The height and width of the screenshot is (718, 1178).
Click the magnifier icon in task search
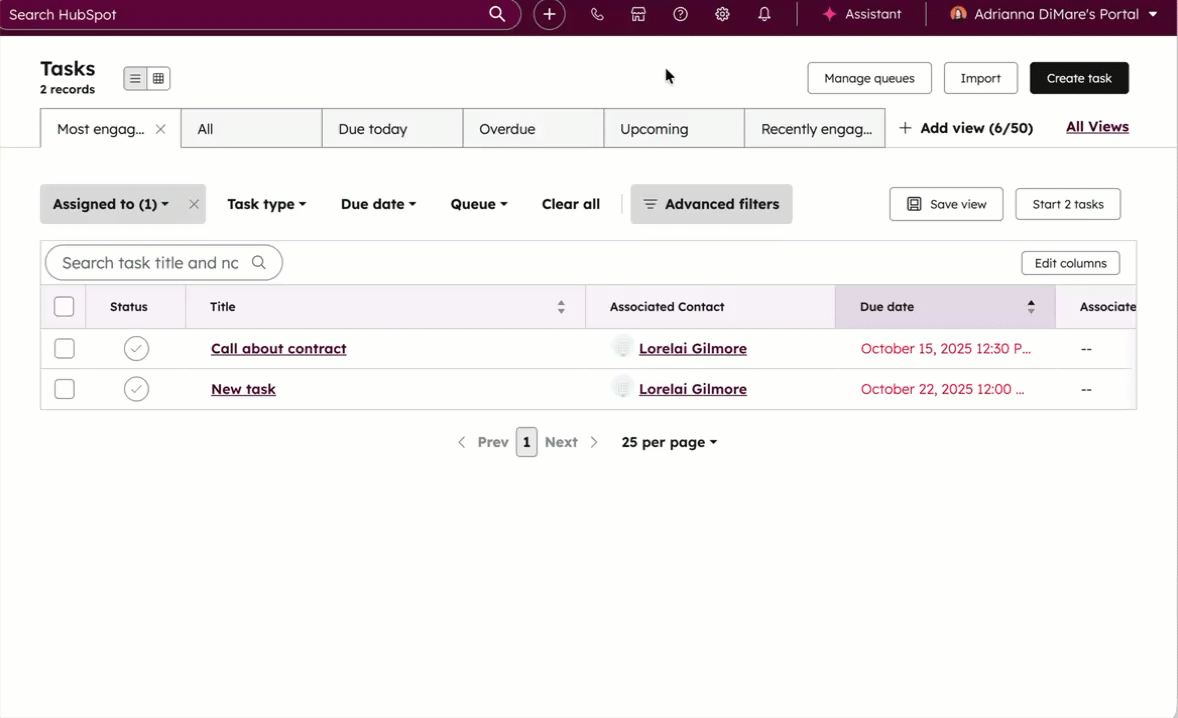click(x=258, y=263)
